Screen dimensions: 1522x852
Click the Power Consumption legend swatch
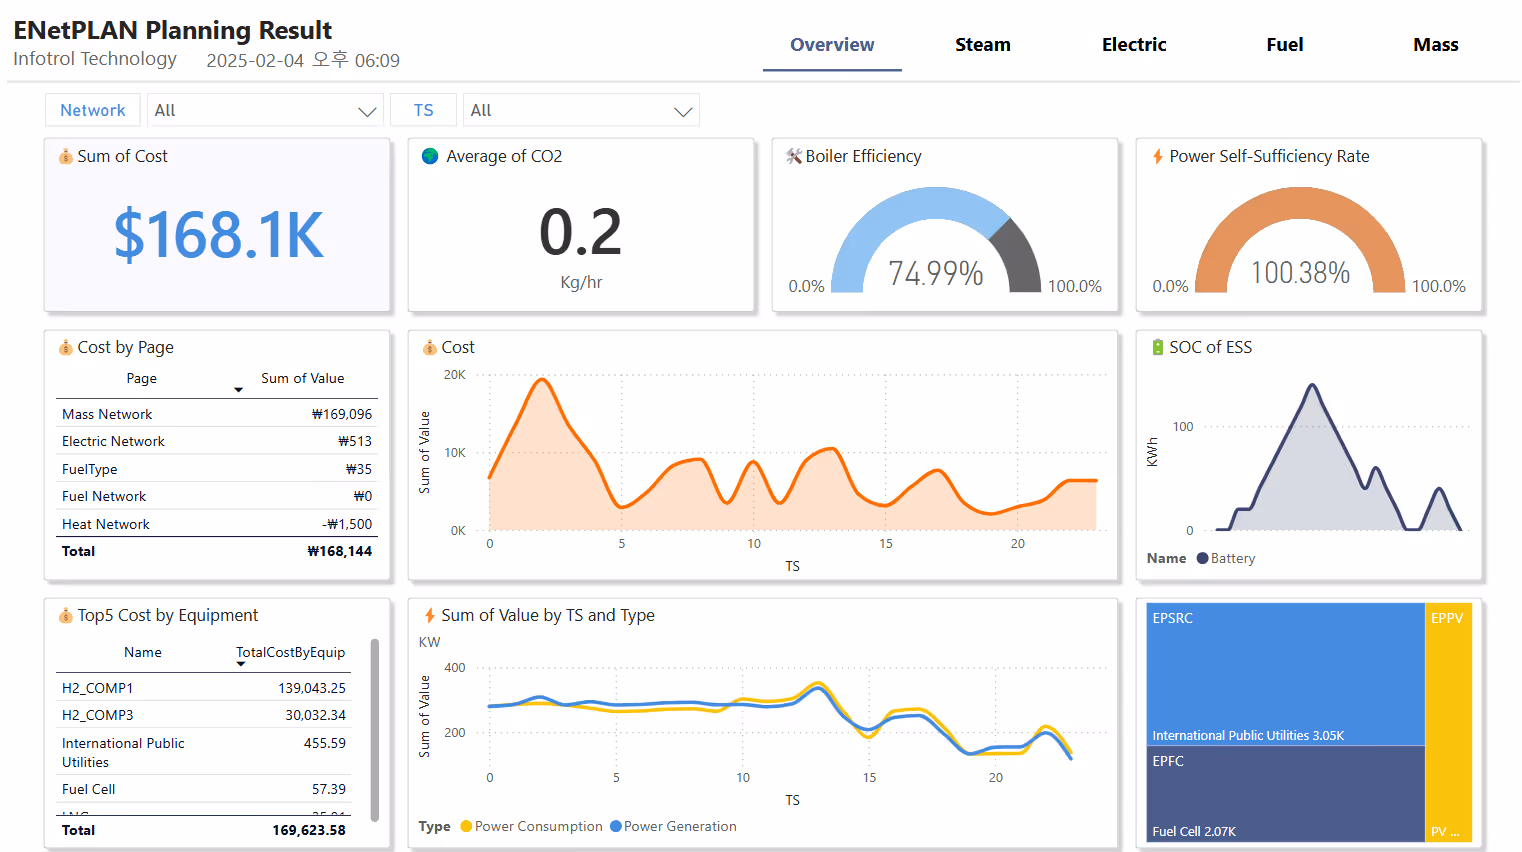pos(466,826)
